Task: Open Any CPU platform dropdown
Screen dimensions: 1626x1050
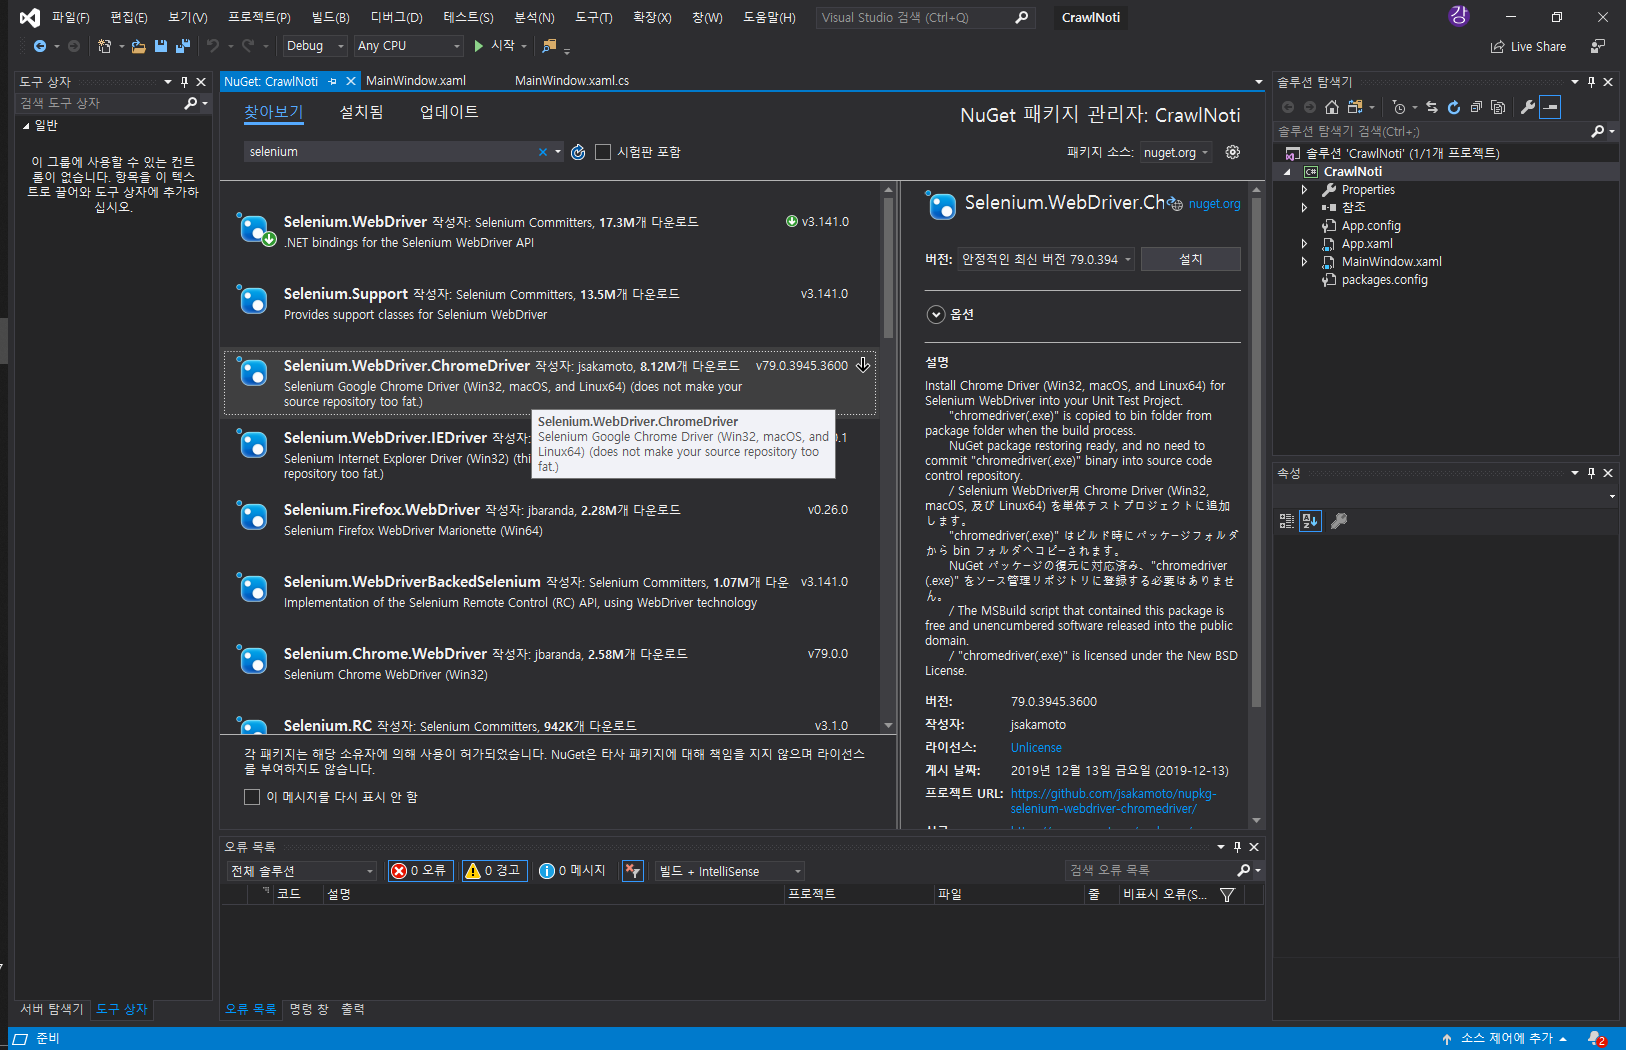Action: 409,46
